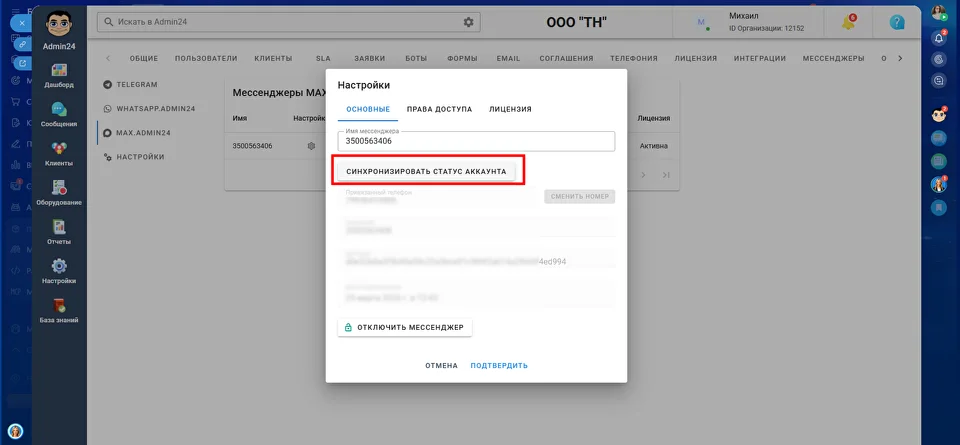Jump to last table page arrow
The width and height of the screenshot is (960, 445).
point(666,175)
